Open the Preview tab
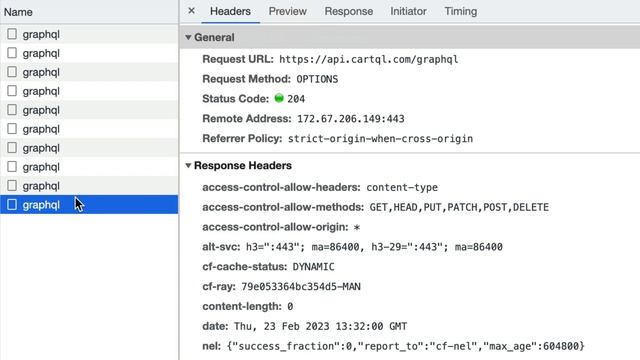The width and height of the screenshot is (640, 360). [287, 11]
